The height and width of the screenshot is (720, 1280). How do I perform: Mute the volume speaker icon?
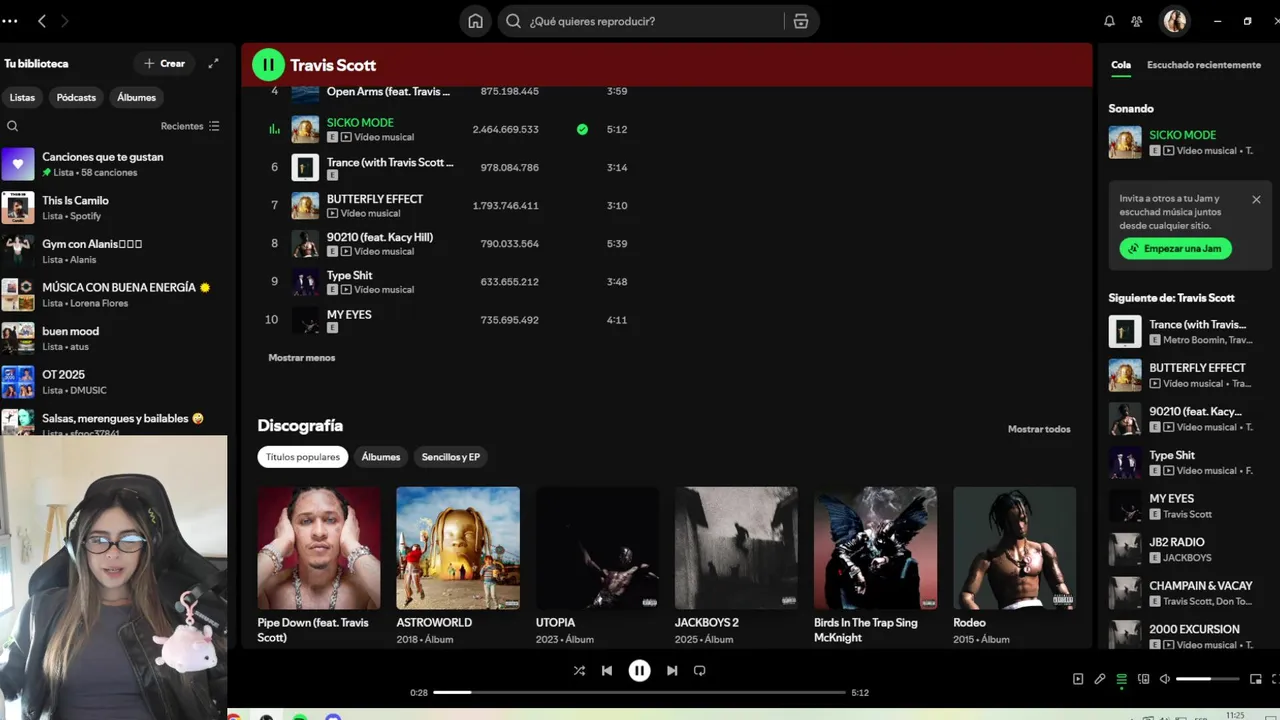pos(1165,679)
